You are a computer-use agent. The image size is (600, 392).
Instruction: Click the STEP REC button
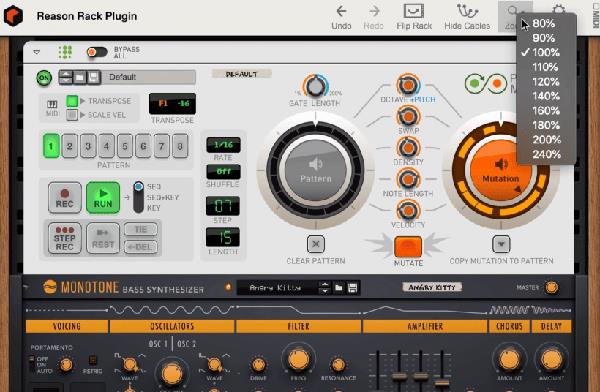tap(65, 238)
